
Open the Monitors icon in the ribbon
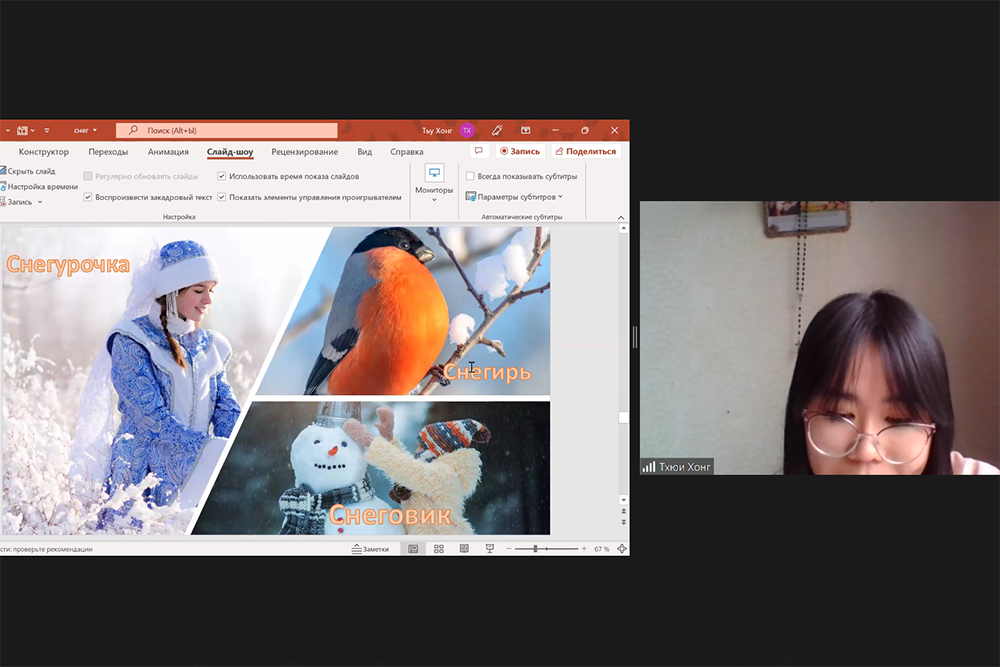[434, 173]
